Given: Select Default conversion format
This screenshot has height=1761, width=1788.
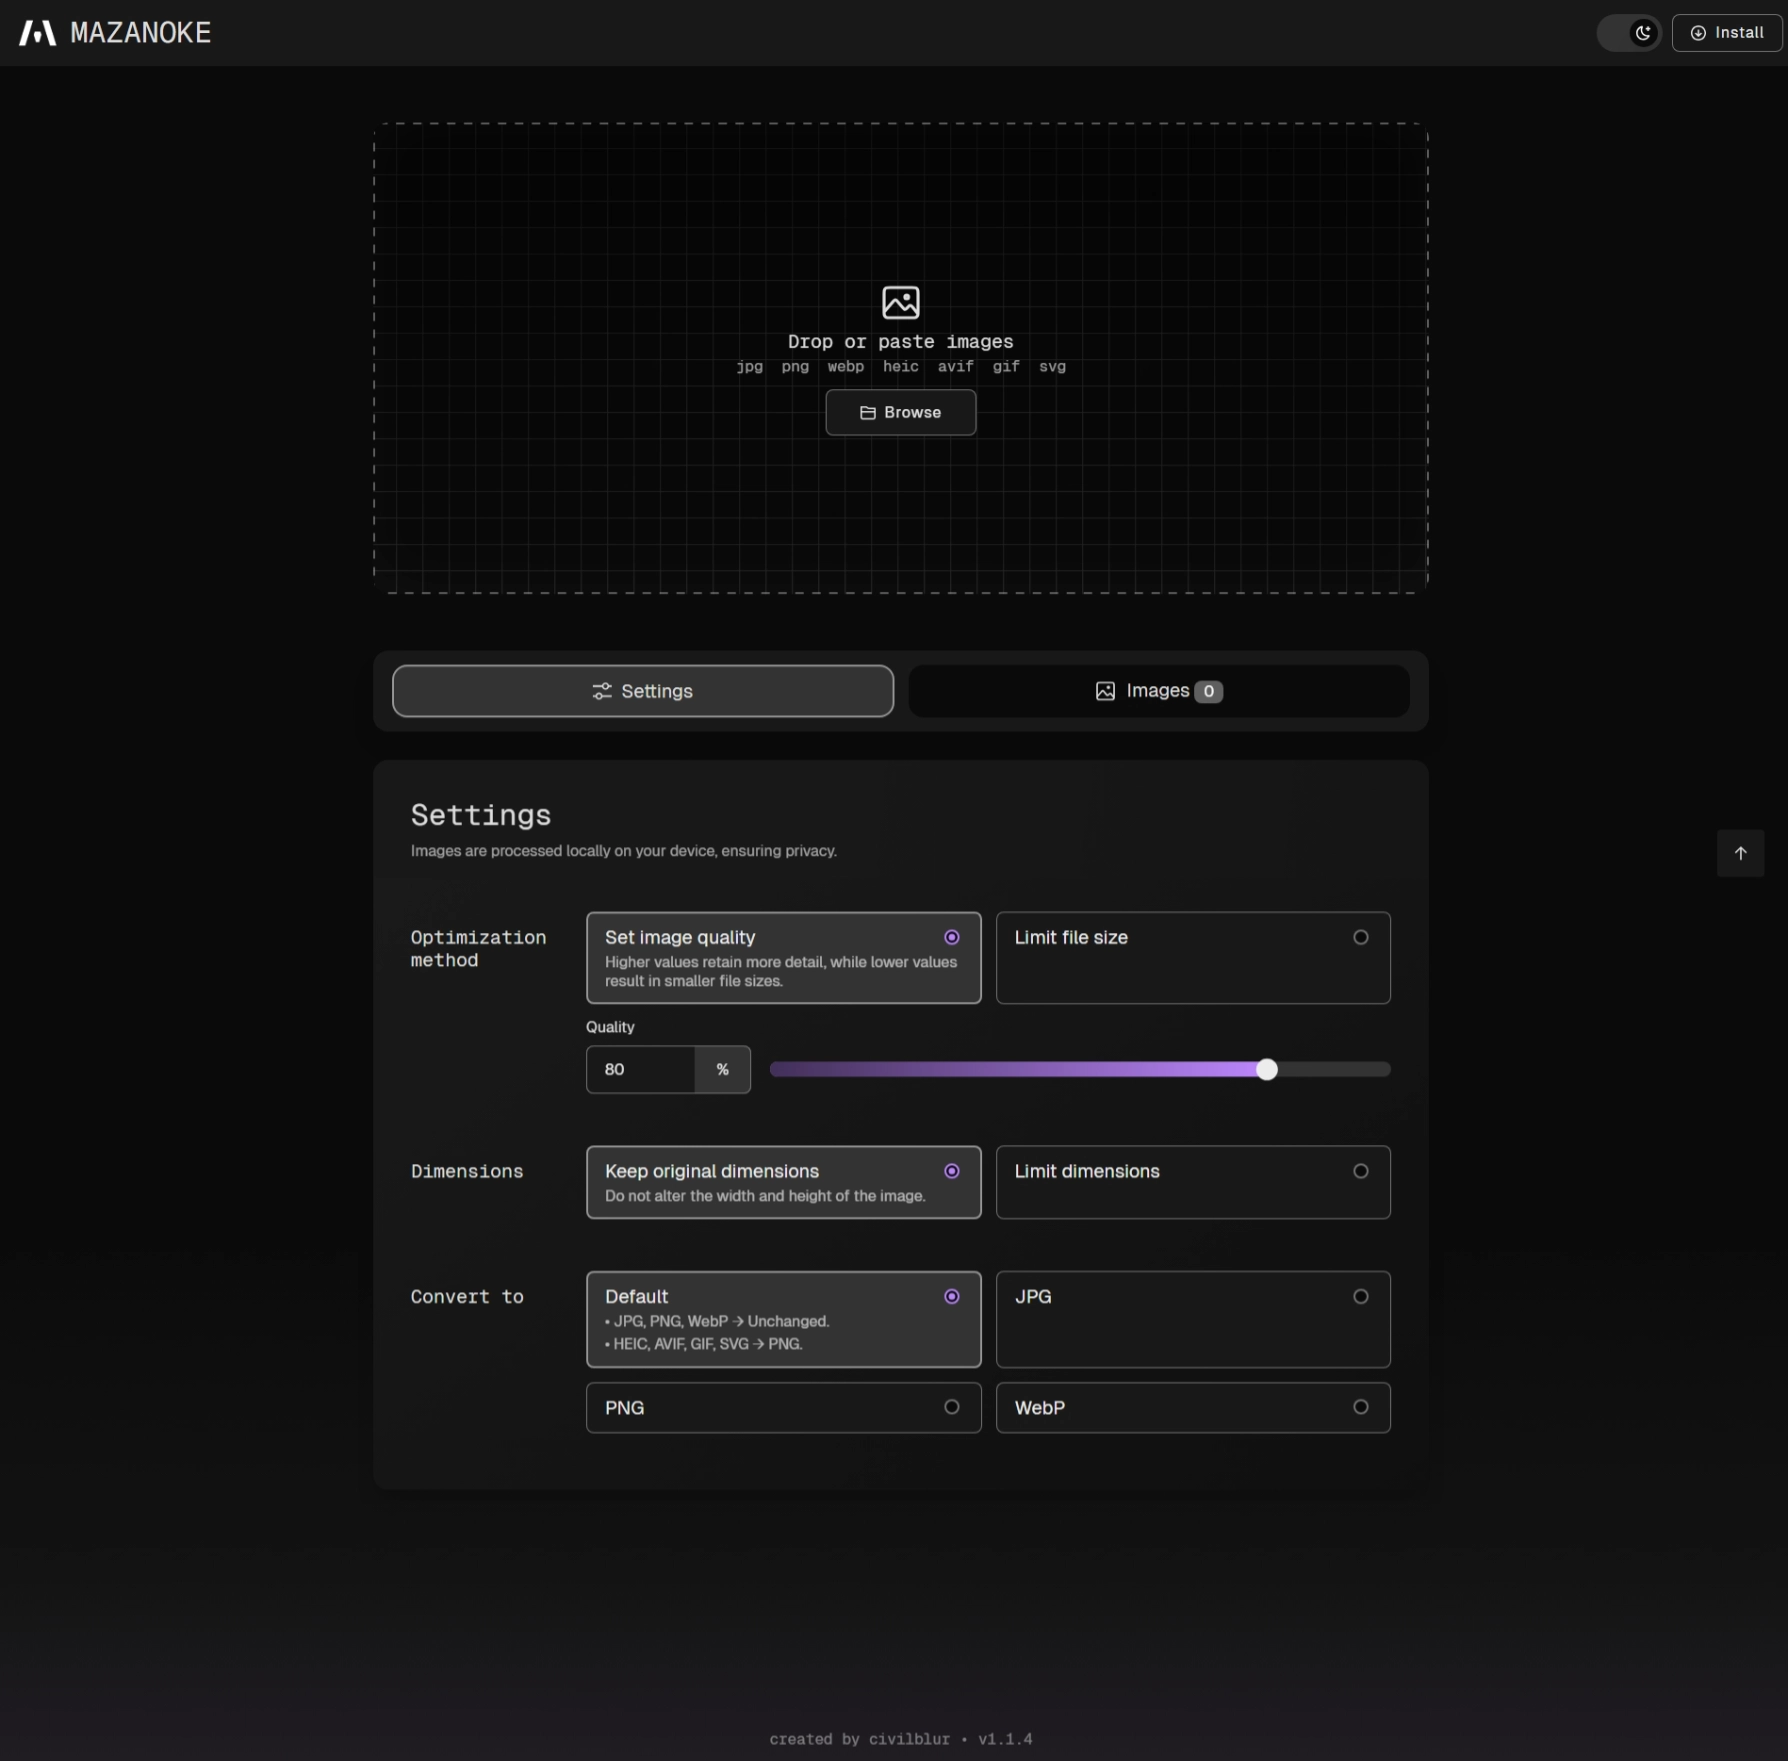Looking at the screenshot, I should [783, 1318].
